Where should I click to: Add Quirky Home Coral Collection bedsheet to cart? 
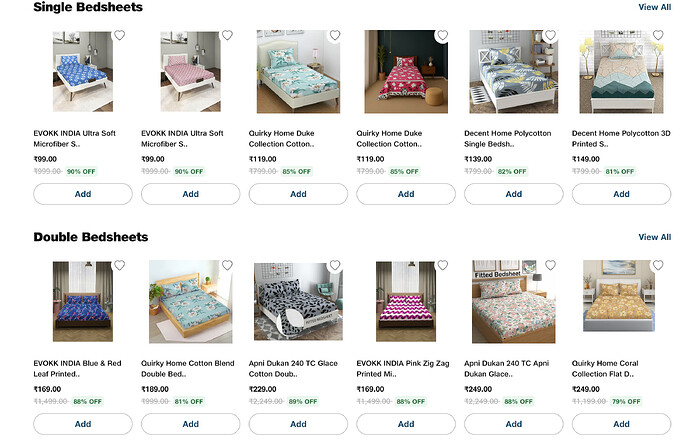(621, 424)
